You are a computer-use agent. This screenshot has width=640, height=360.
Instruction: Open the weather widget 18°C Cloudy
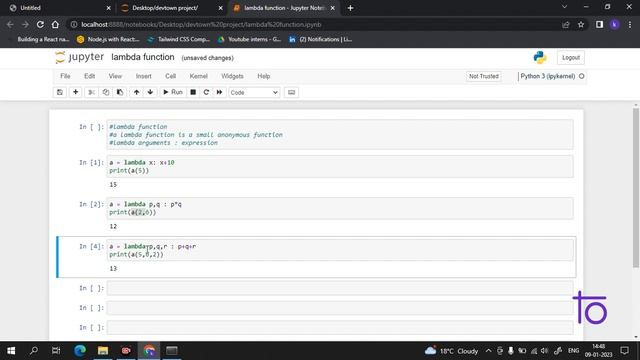click(x=451, y=351)
